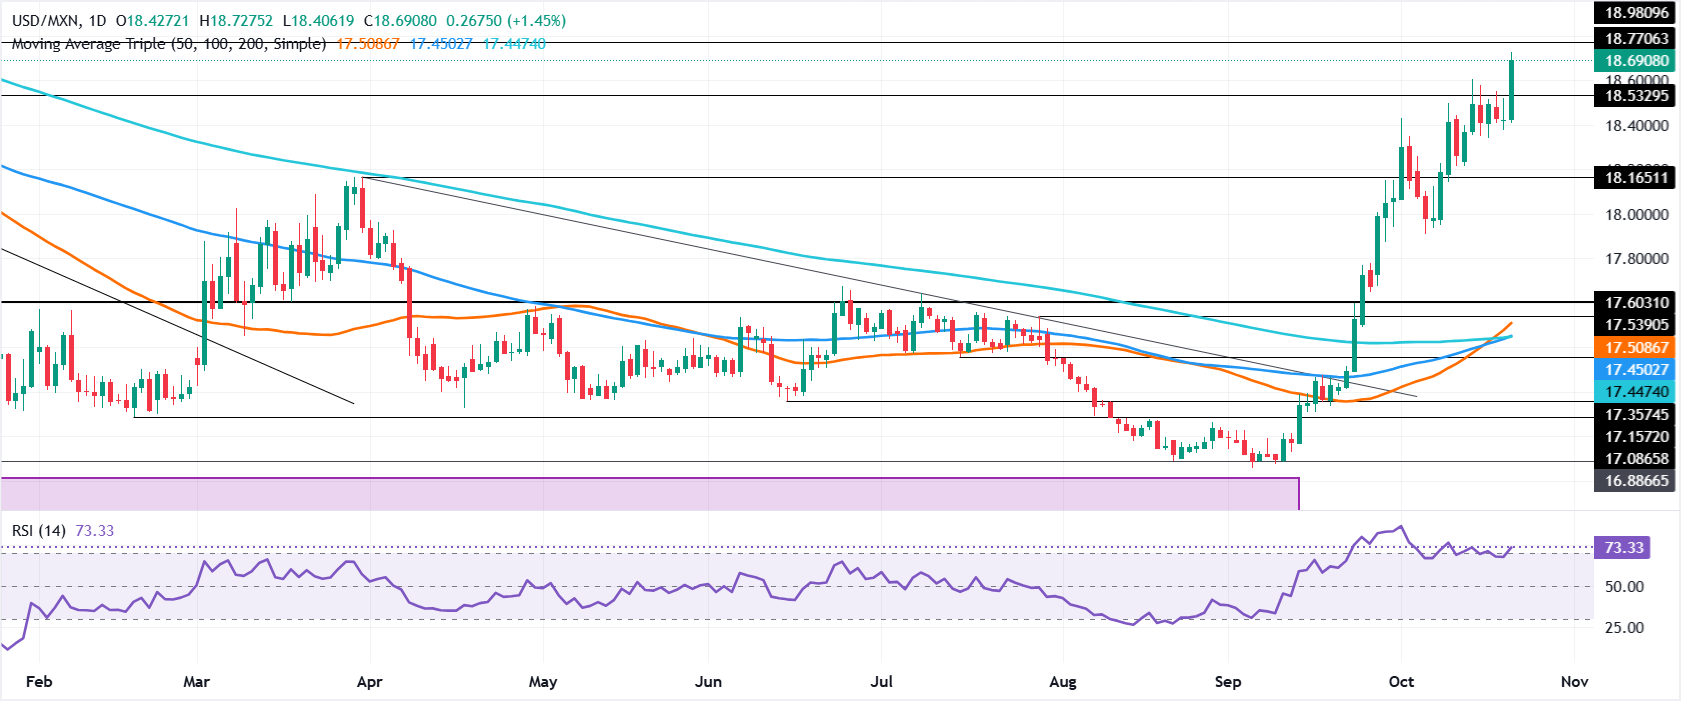1681x705 pixels.
Task: Click the Jul time axis label
Action: pyautogui.click(x=882, y=682)
